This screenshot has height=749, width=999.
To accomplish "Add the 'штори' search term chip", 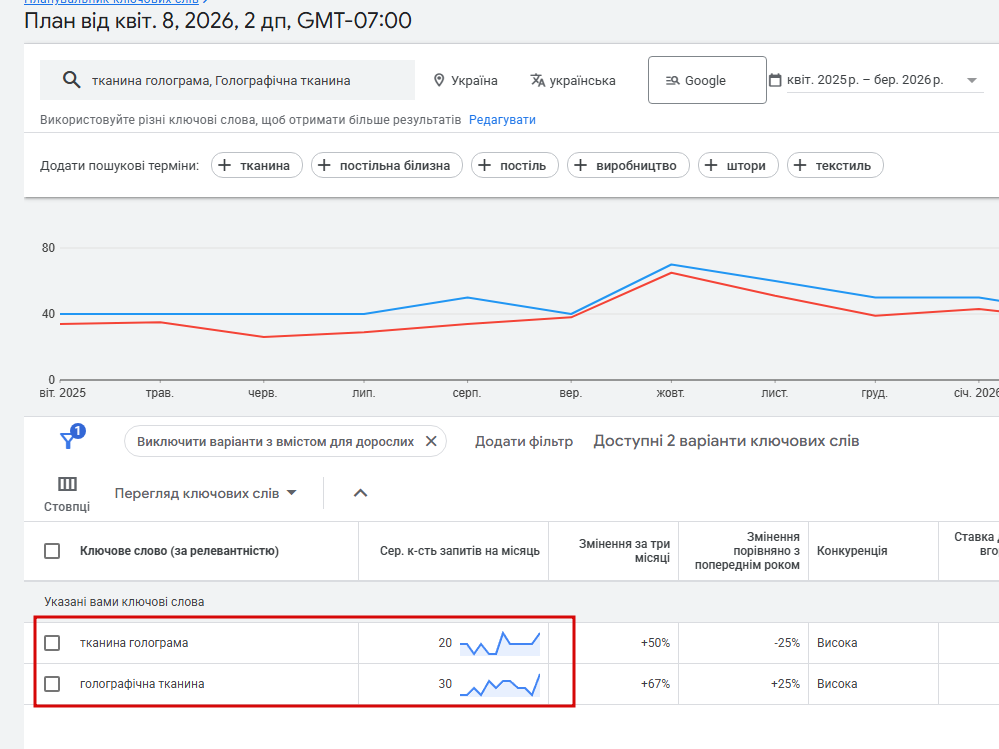I will point(738,166).
